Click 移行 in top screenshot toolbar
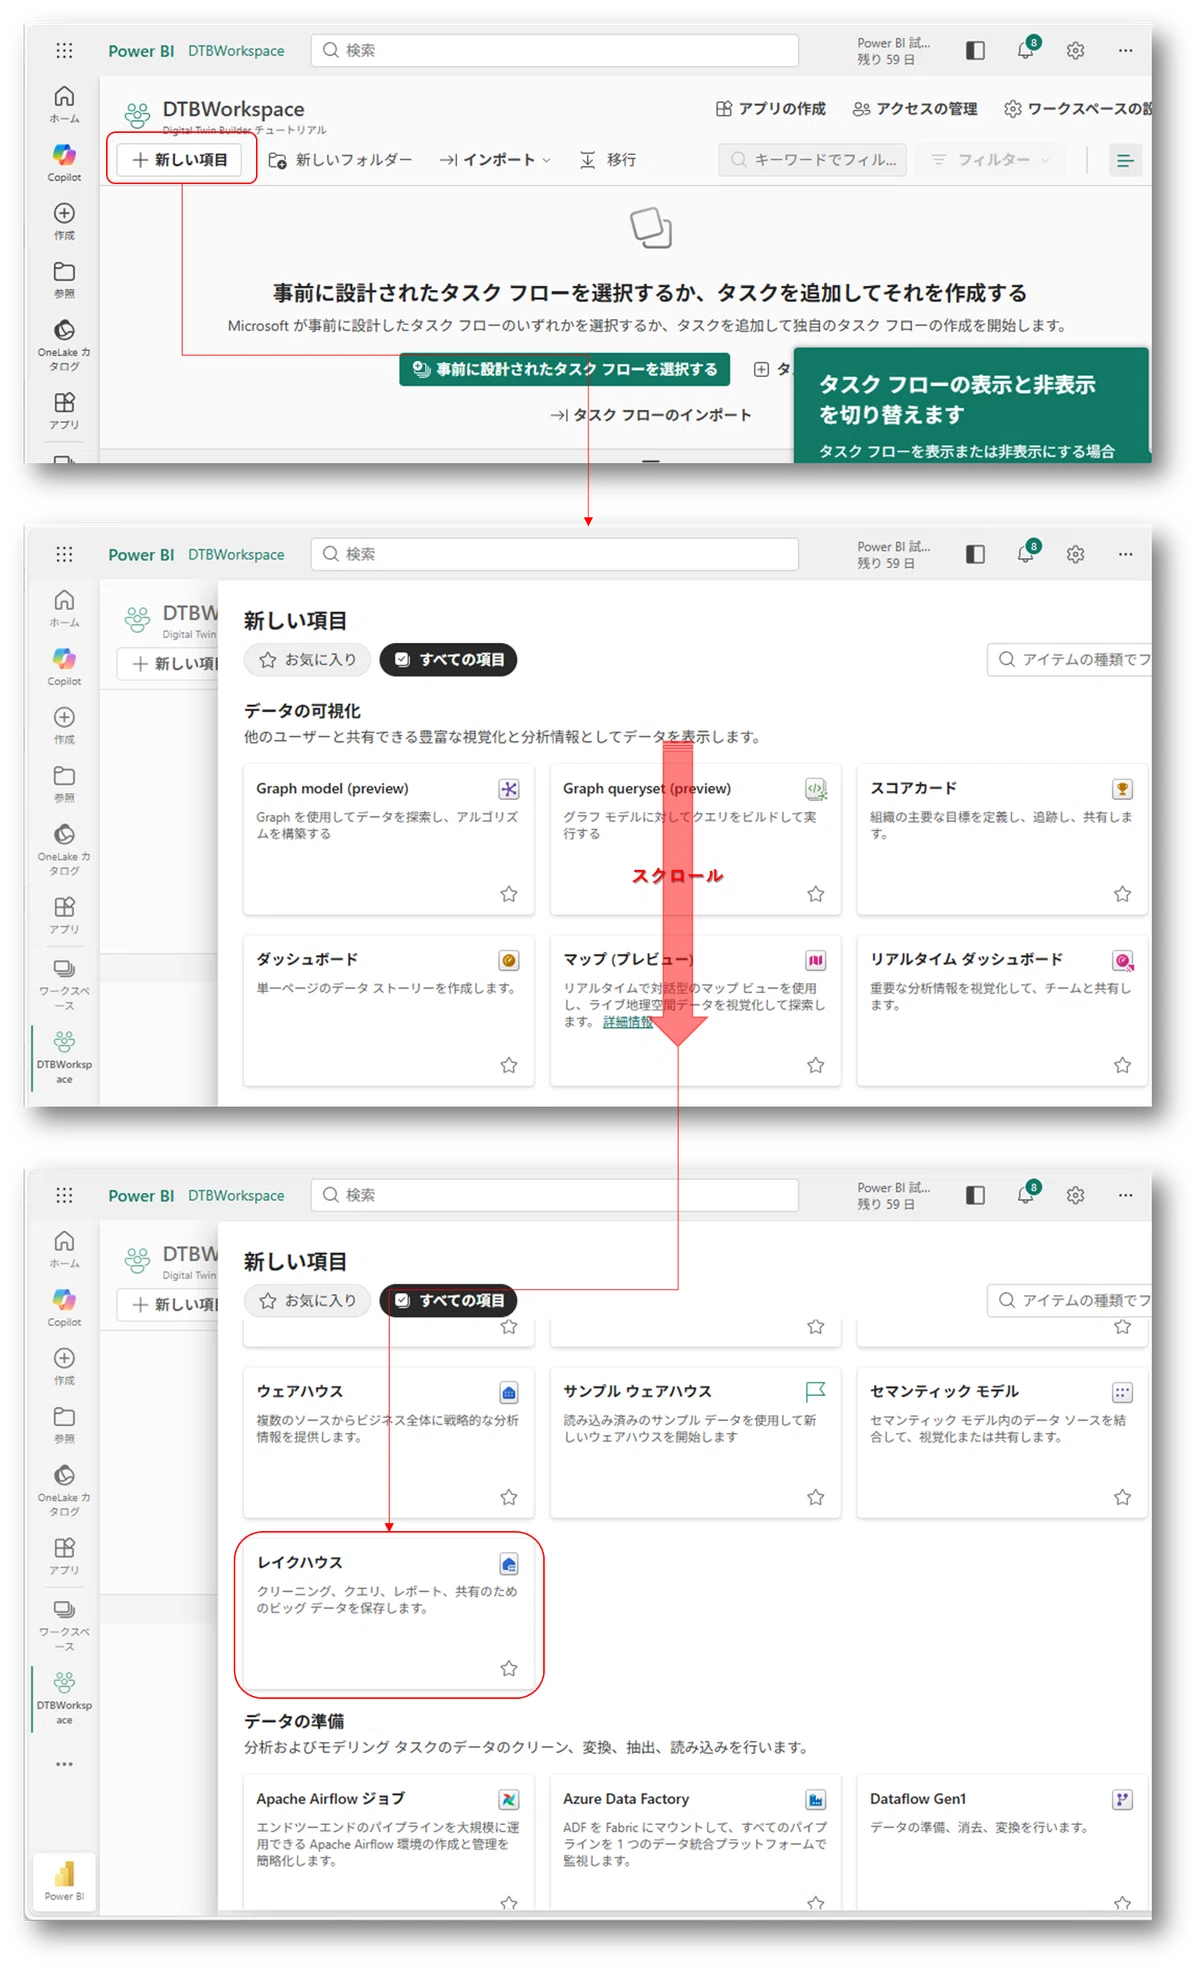The image size is (1200, 1969). click(x=608, y=160)
